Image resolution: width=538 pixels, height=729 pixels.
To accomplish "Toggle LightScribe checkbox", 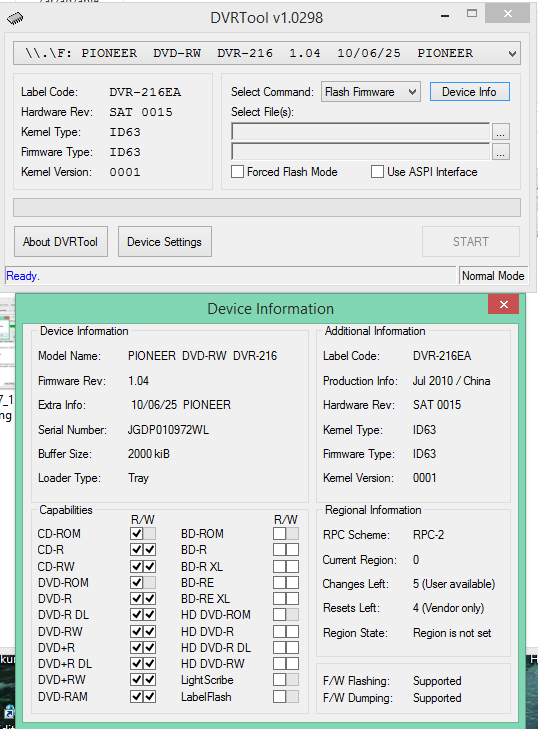I will pyautogui.click(x=279, y=680).
